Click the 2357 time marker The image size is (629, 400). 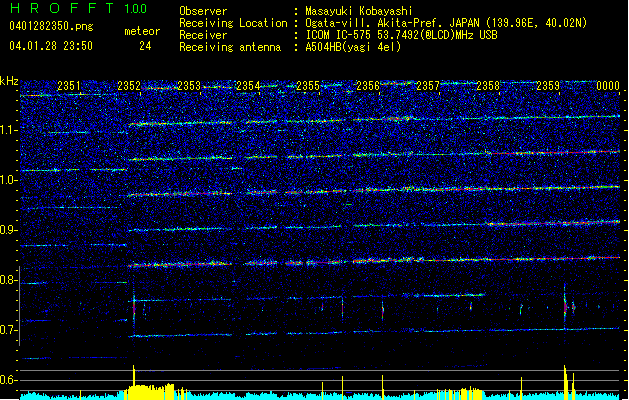click(x=428, y=86)
